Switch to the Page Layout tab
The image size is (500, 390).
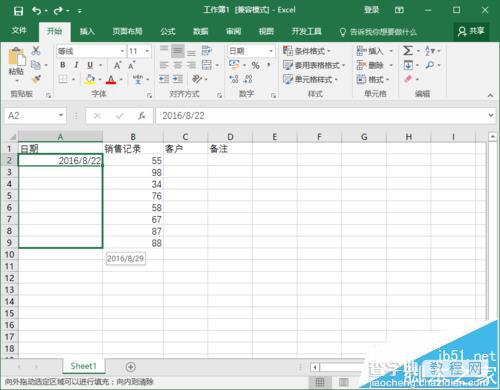pos(127,32)
